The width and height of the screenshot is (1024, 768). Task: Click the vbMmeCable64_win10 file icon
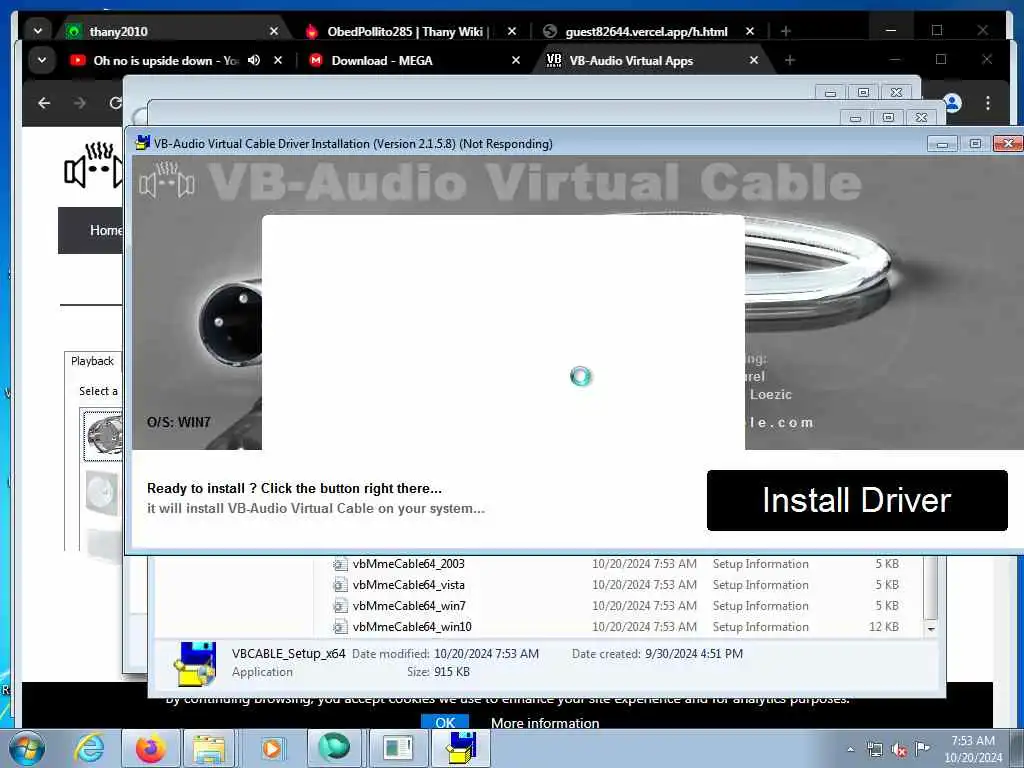(340, 626)
